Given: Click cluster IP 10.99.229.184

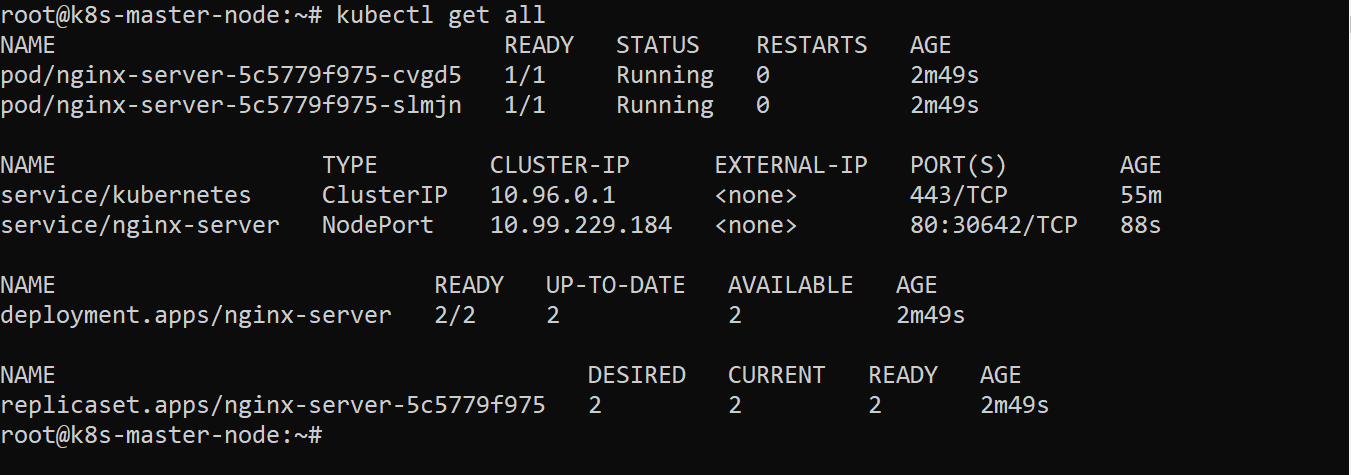Looking at the screenshot, I should point(581,225).
